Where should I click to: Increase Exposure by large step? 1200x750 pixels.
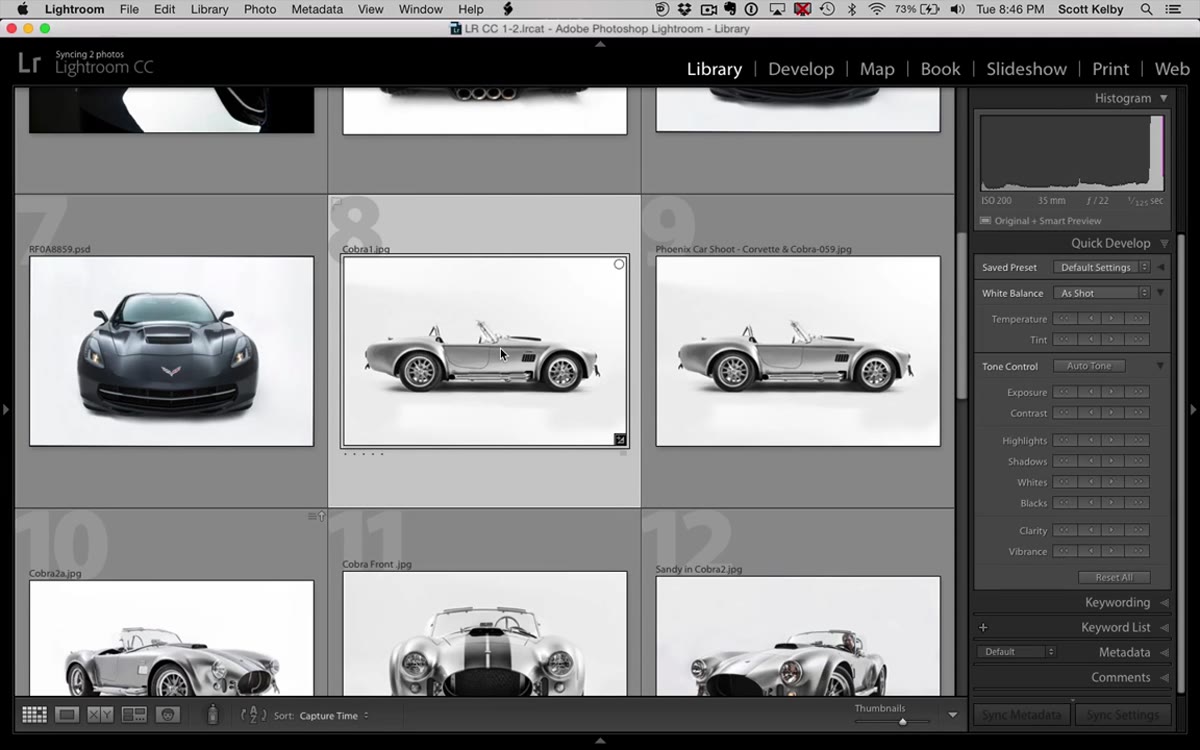[x=1137, y=392]
